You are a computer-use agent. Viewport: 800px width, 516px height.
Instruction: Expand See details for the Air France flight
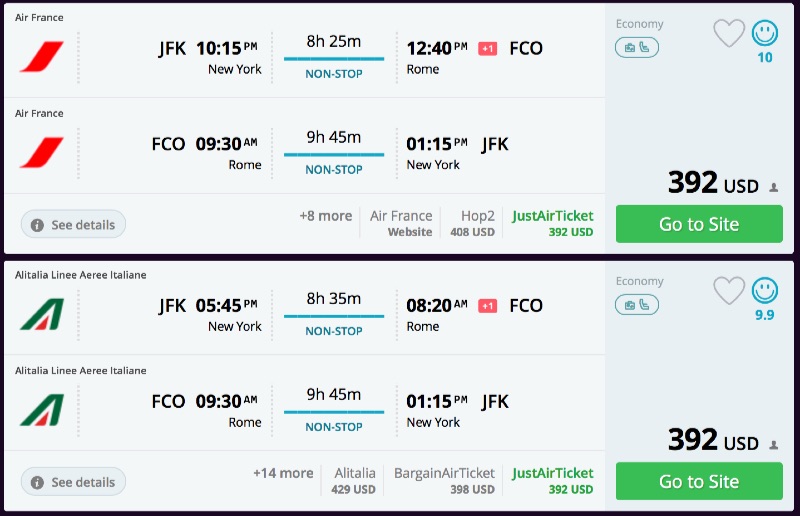click(73, 225)
